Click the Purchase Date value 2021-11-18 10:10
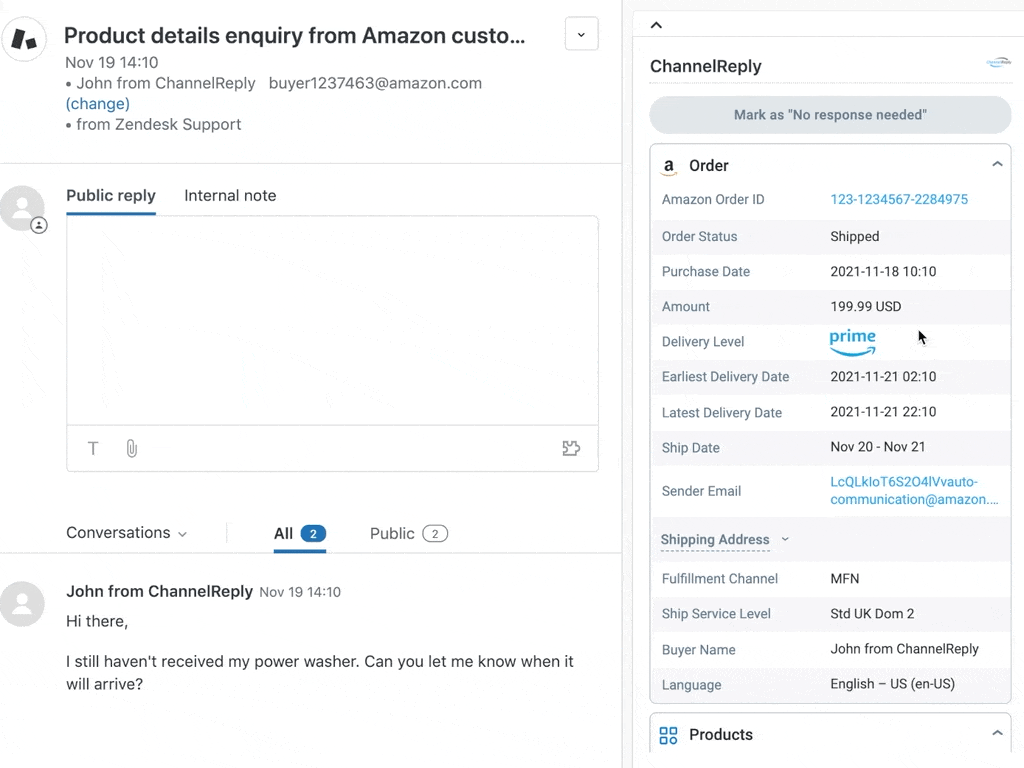 883,272
